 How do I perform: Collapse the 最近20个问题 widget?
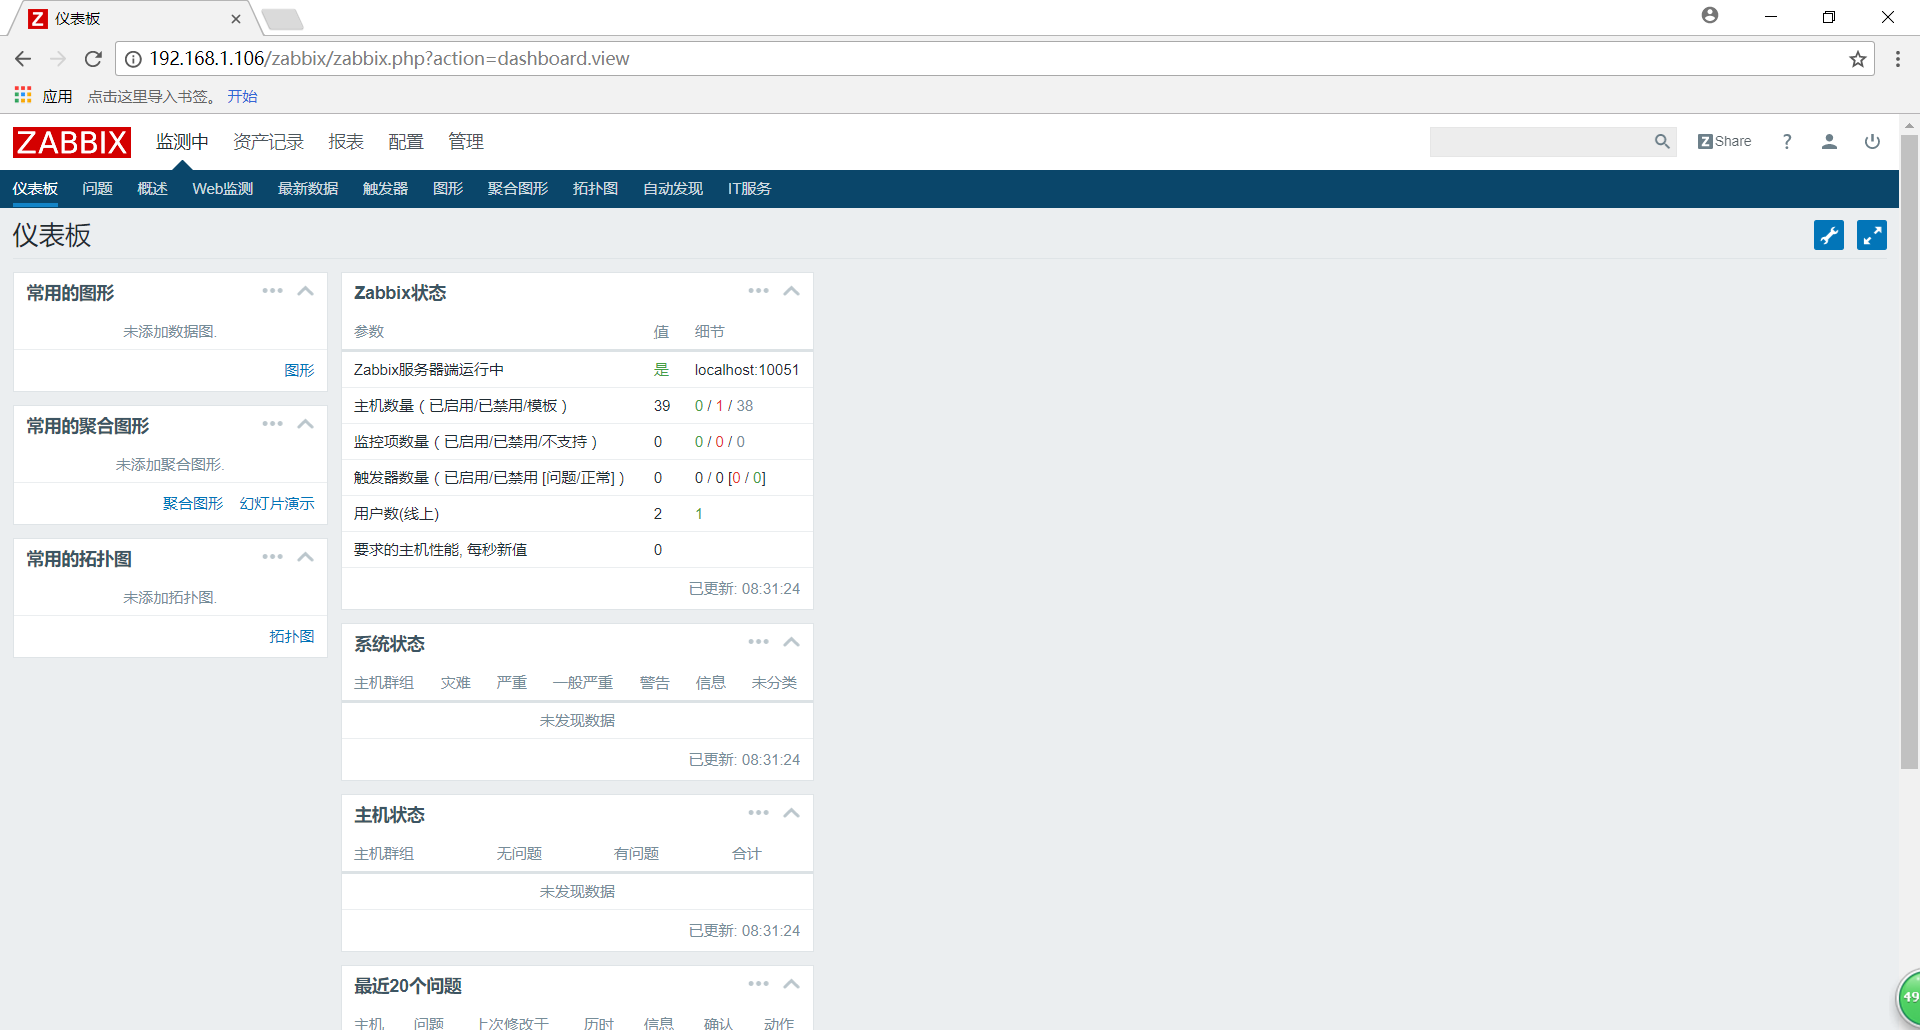[792, 984]
